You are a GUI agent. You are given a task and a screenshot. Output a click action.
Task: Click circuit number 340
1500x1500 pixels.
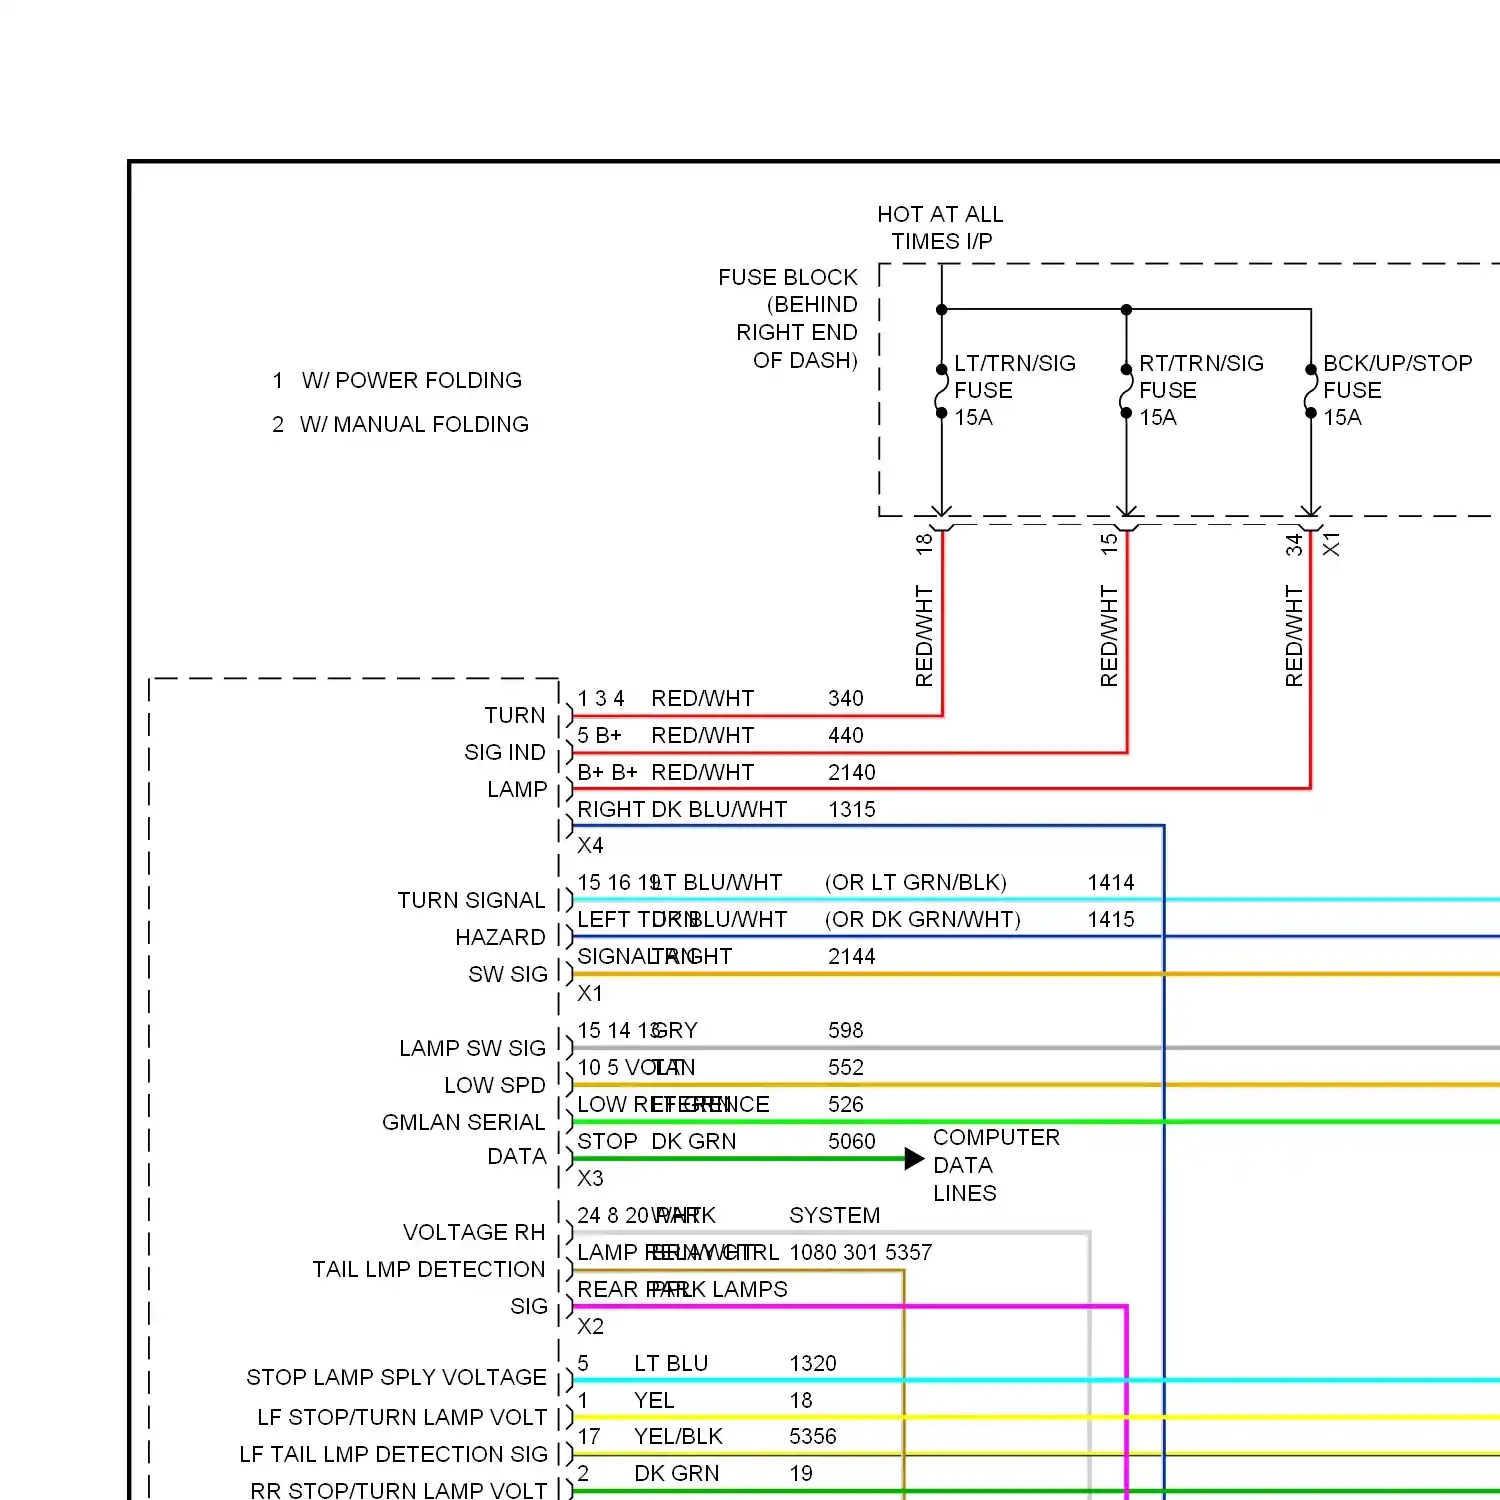(x=846, y=698)
